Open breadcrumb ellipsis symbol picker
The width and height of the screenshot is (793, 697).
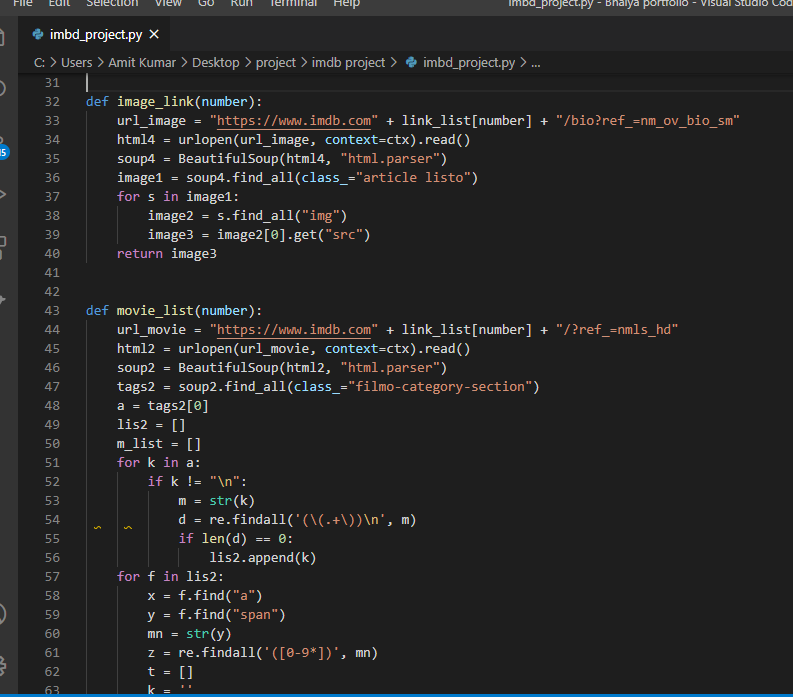535,62
